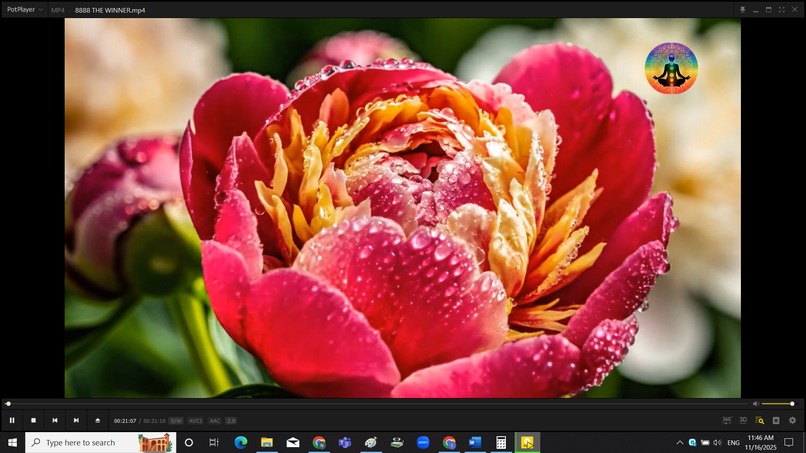Image resolution: width=806 pixels, height=453 pixels.
Task: Click the PotPlayer taskbar icon
Action: coord(527,442)
